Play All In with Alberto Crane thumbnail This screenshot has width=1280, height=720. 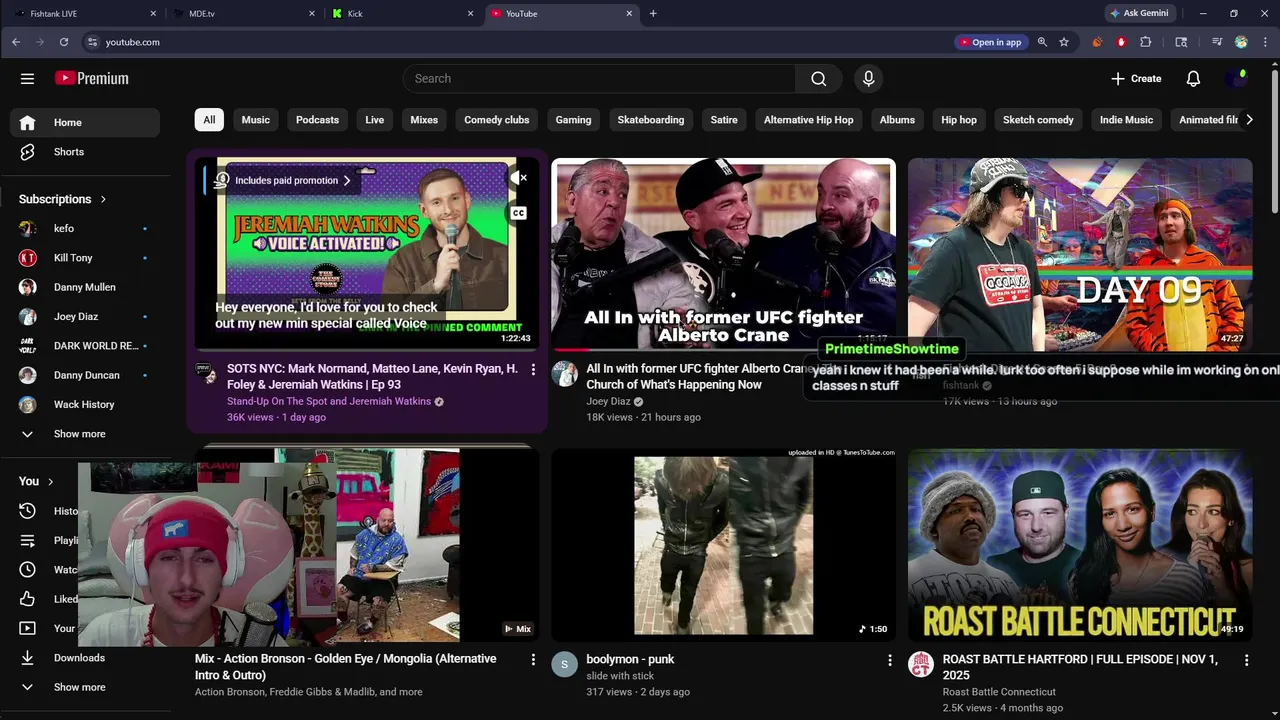coord(724,254)
